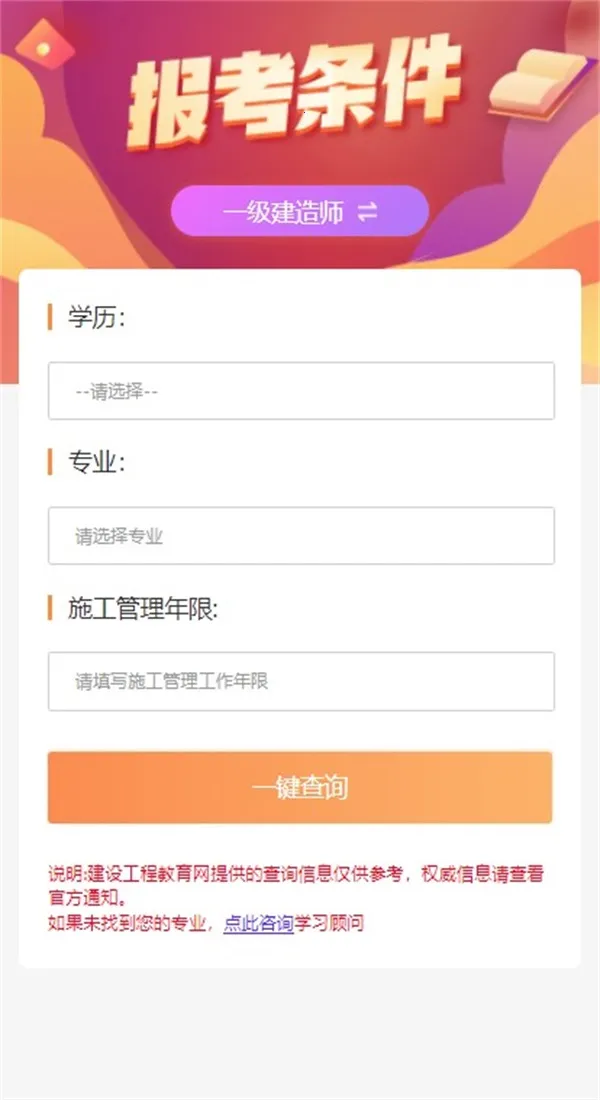Click the red diamond envelope icon
Image resolution: width=600 pixels, height=1100 pixels.
pos(43,42)
